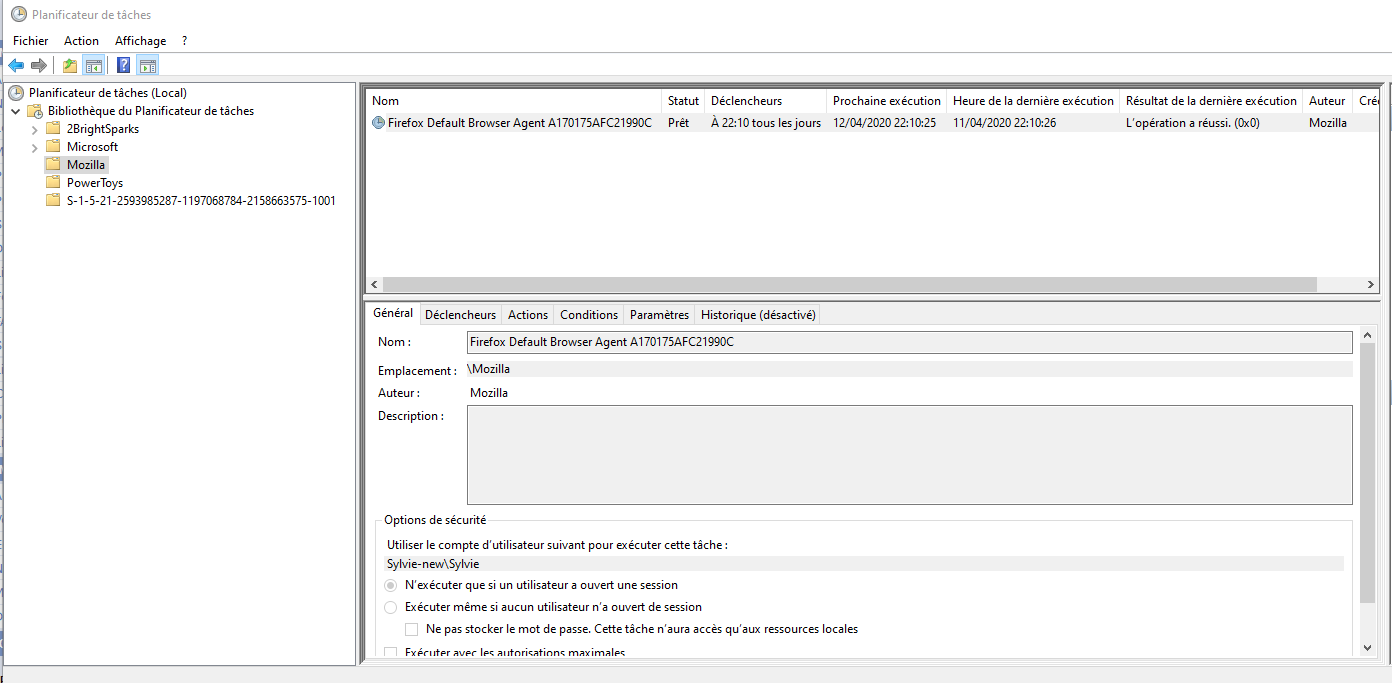Image resolution: width=1392 pixels, height=683 pixels.
Task: Go forward using the Forward arrow
Action: (x=39, y=66)
